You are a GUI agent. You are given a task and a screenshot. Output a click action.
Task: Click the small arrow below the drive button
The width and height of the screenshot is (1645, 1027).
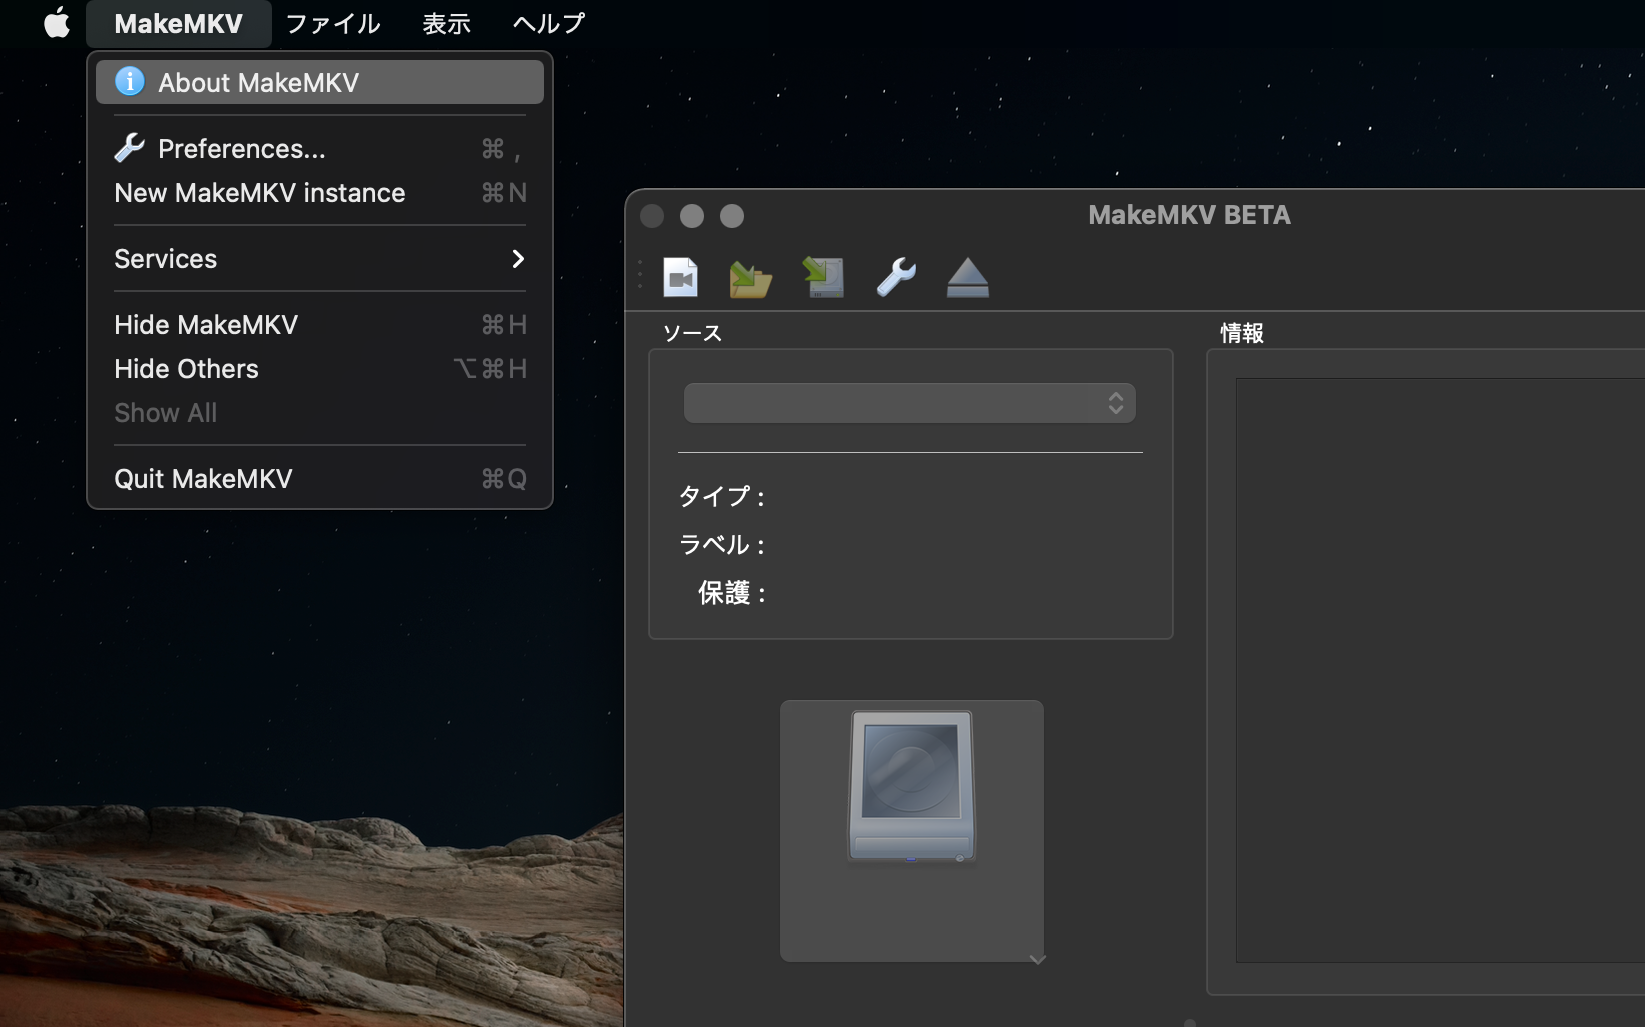1038,959
